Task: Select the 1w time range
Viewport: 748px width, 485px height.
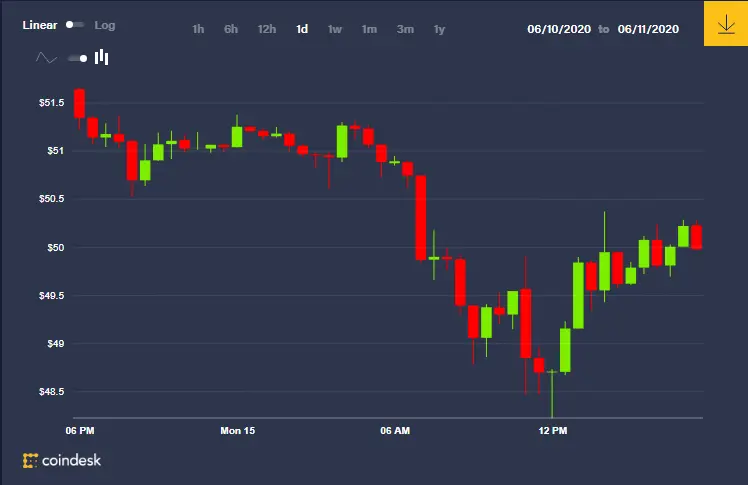Action: [x=335, y=29]
